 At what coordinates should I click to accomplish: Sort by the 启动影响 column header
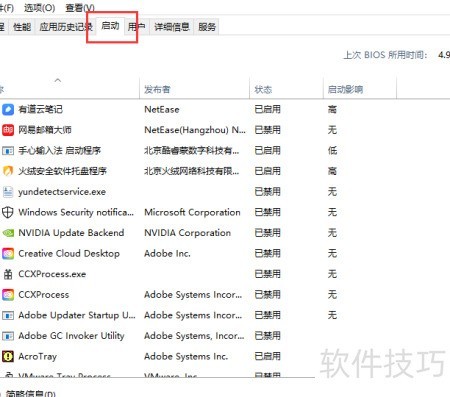click(345, 89)
